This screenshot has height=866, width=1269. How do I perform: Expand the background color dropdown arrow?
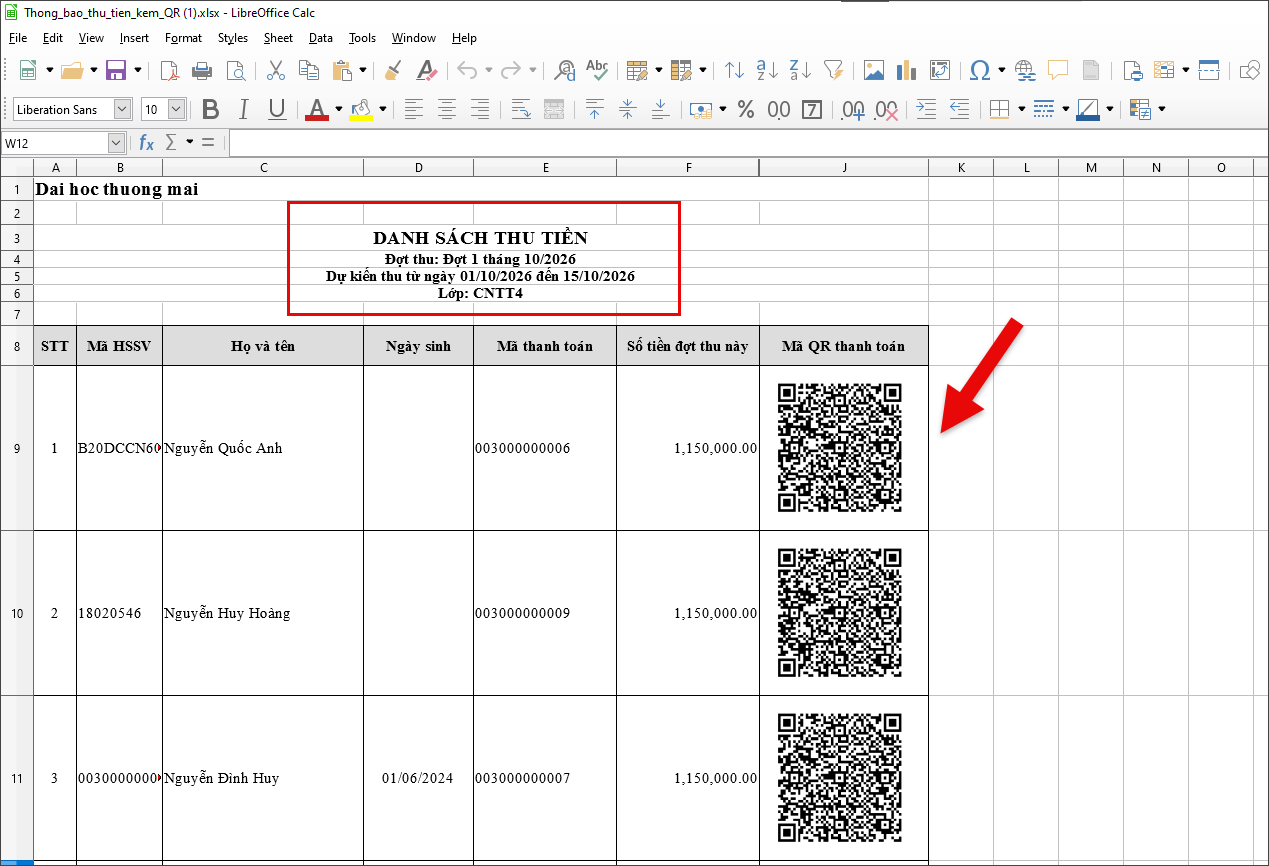[382, 109]
